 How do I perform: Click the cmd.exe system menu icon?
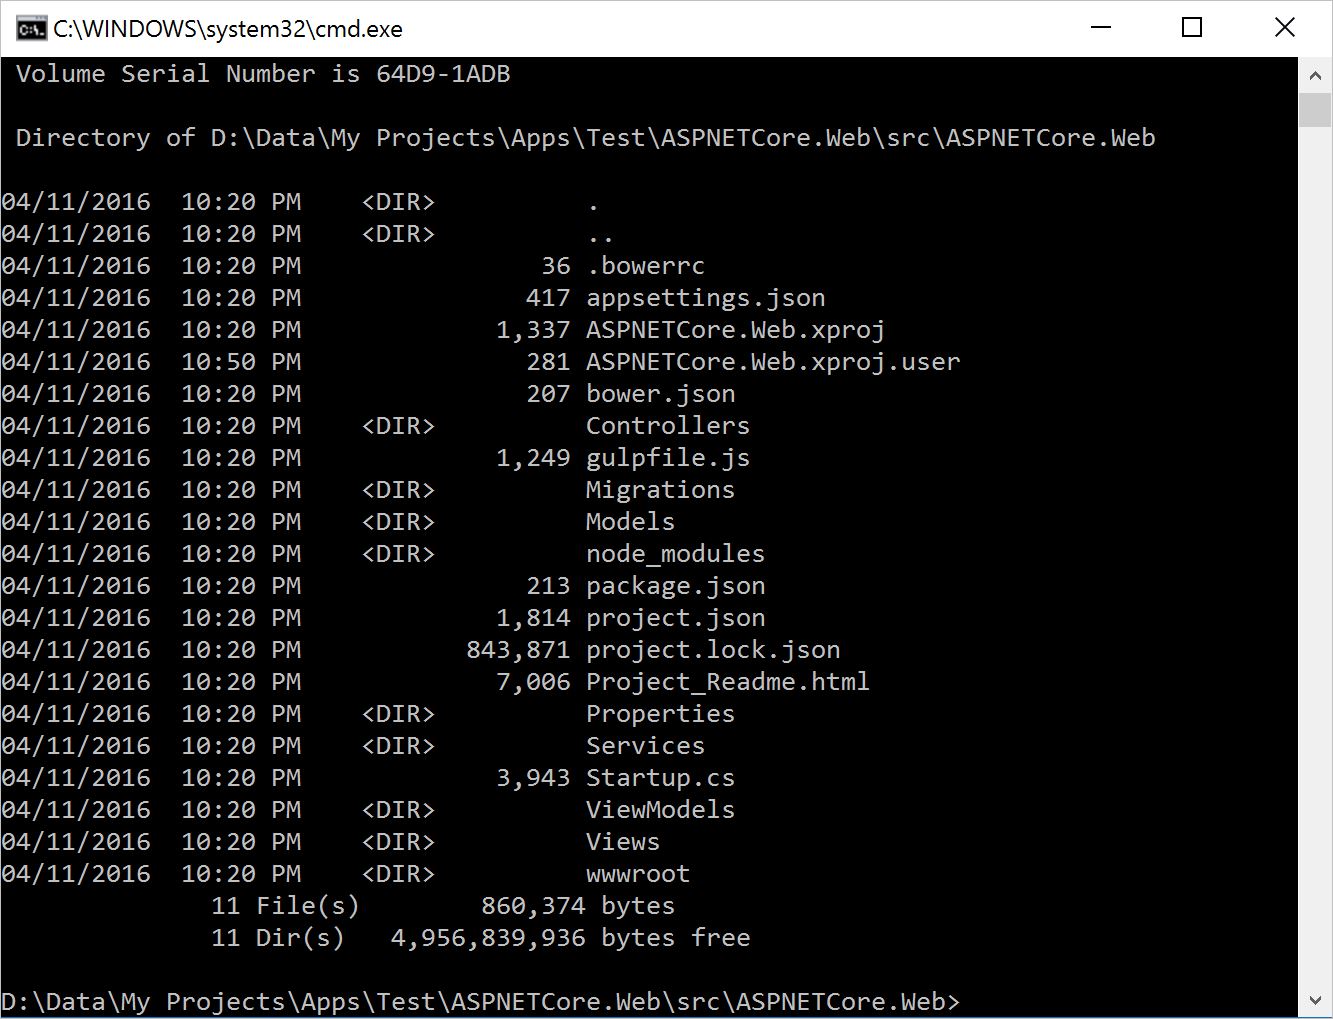pos(30,28)
